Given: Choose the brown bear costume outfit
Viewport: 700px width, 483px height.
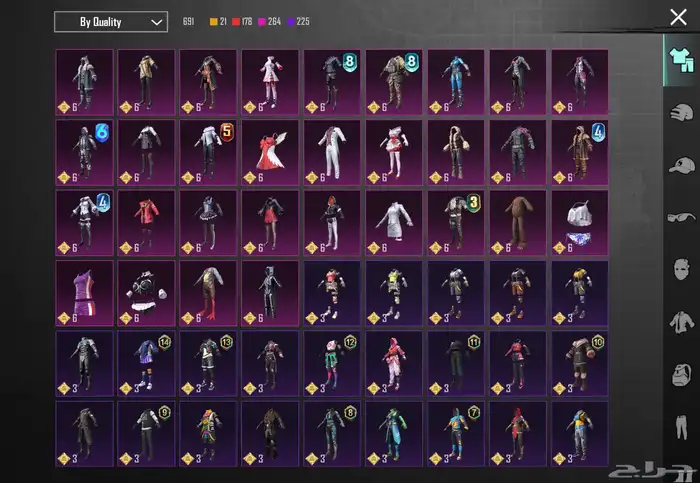Looking at the screenshot, I should 518,222.
